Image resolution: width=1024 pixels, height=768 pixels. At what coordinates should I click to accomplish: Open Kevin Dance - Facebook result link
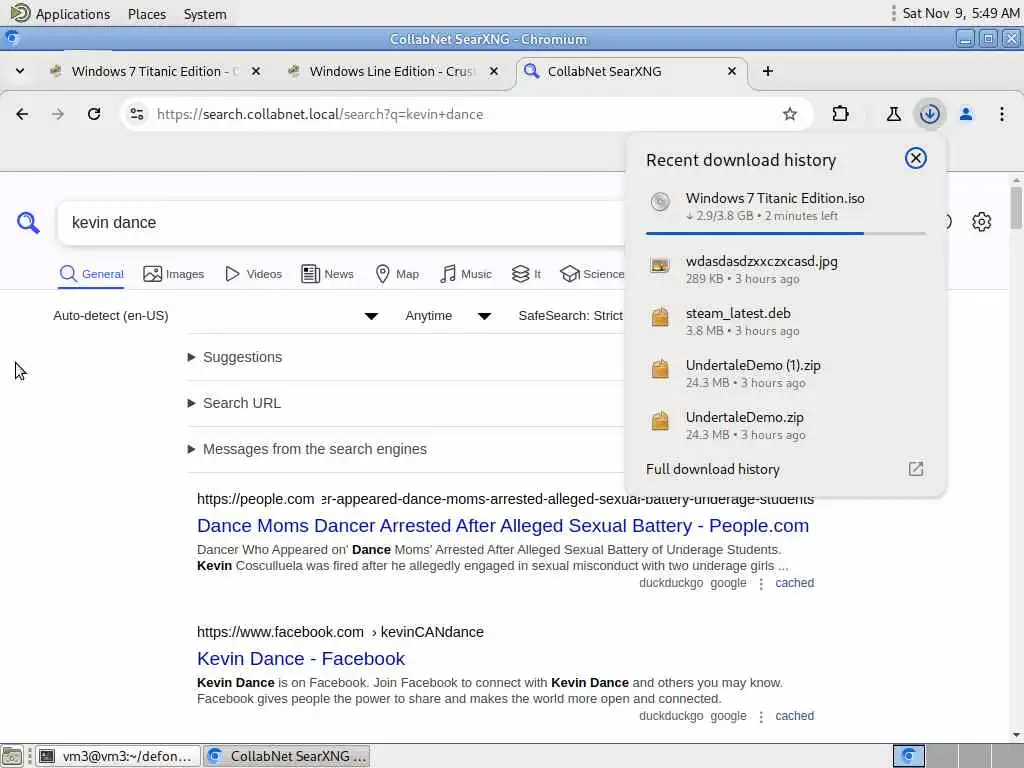(301, 659)
